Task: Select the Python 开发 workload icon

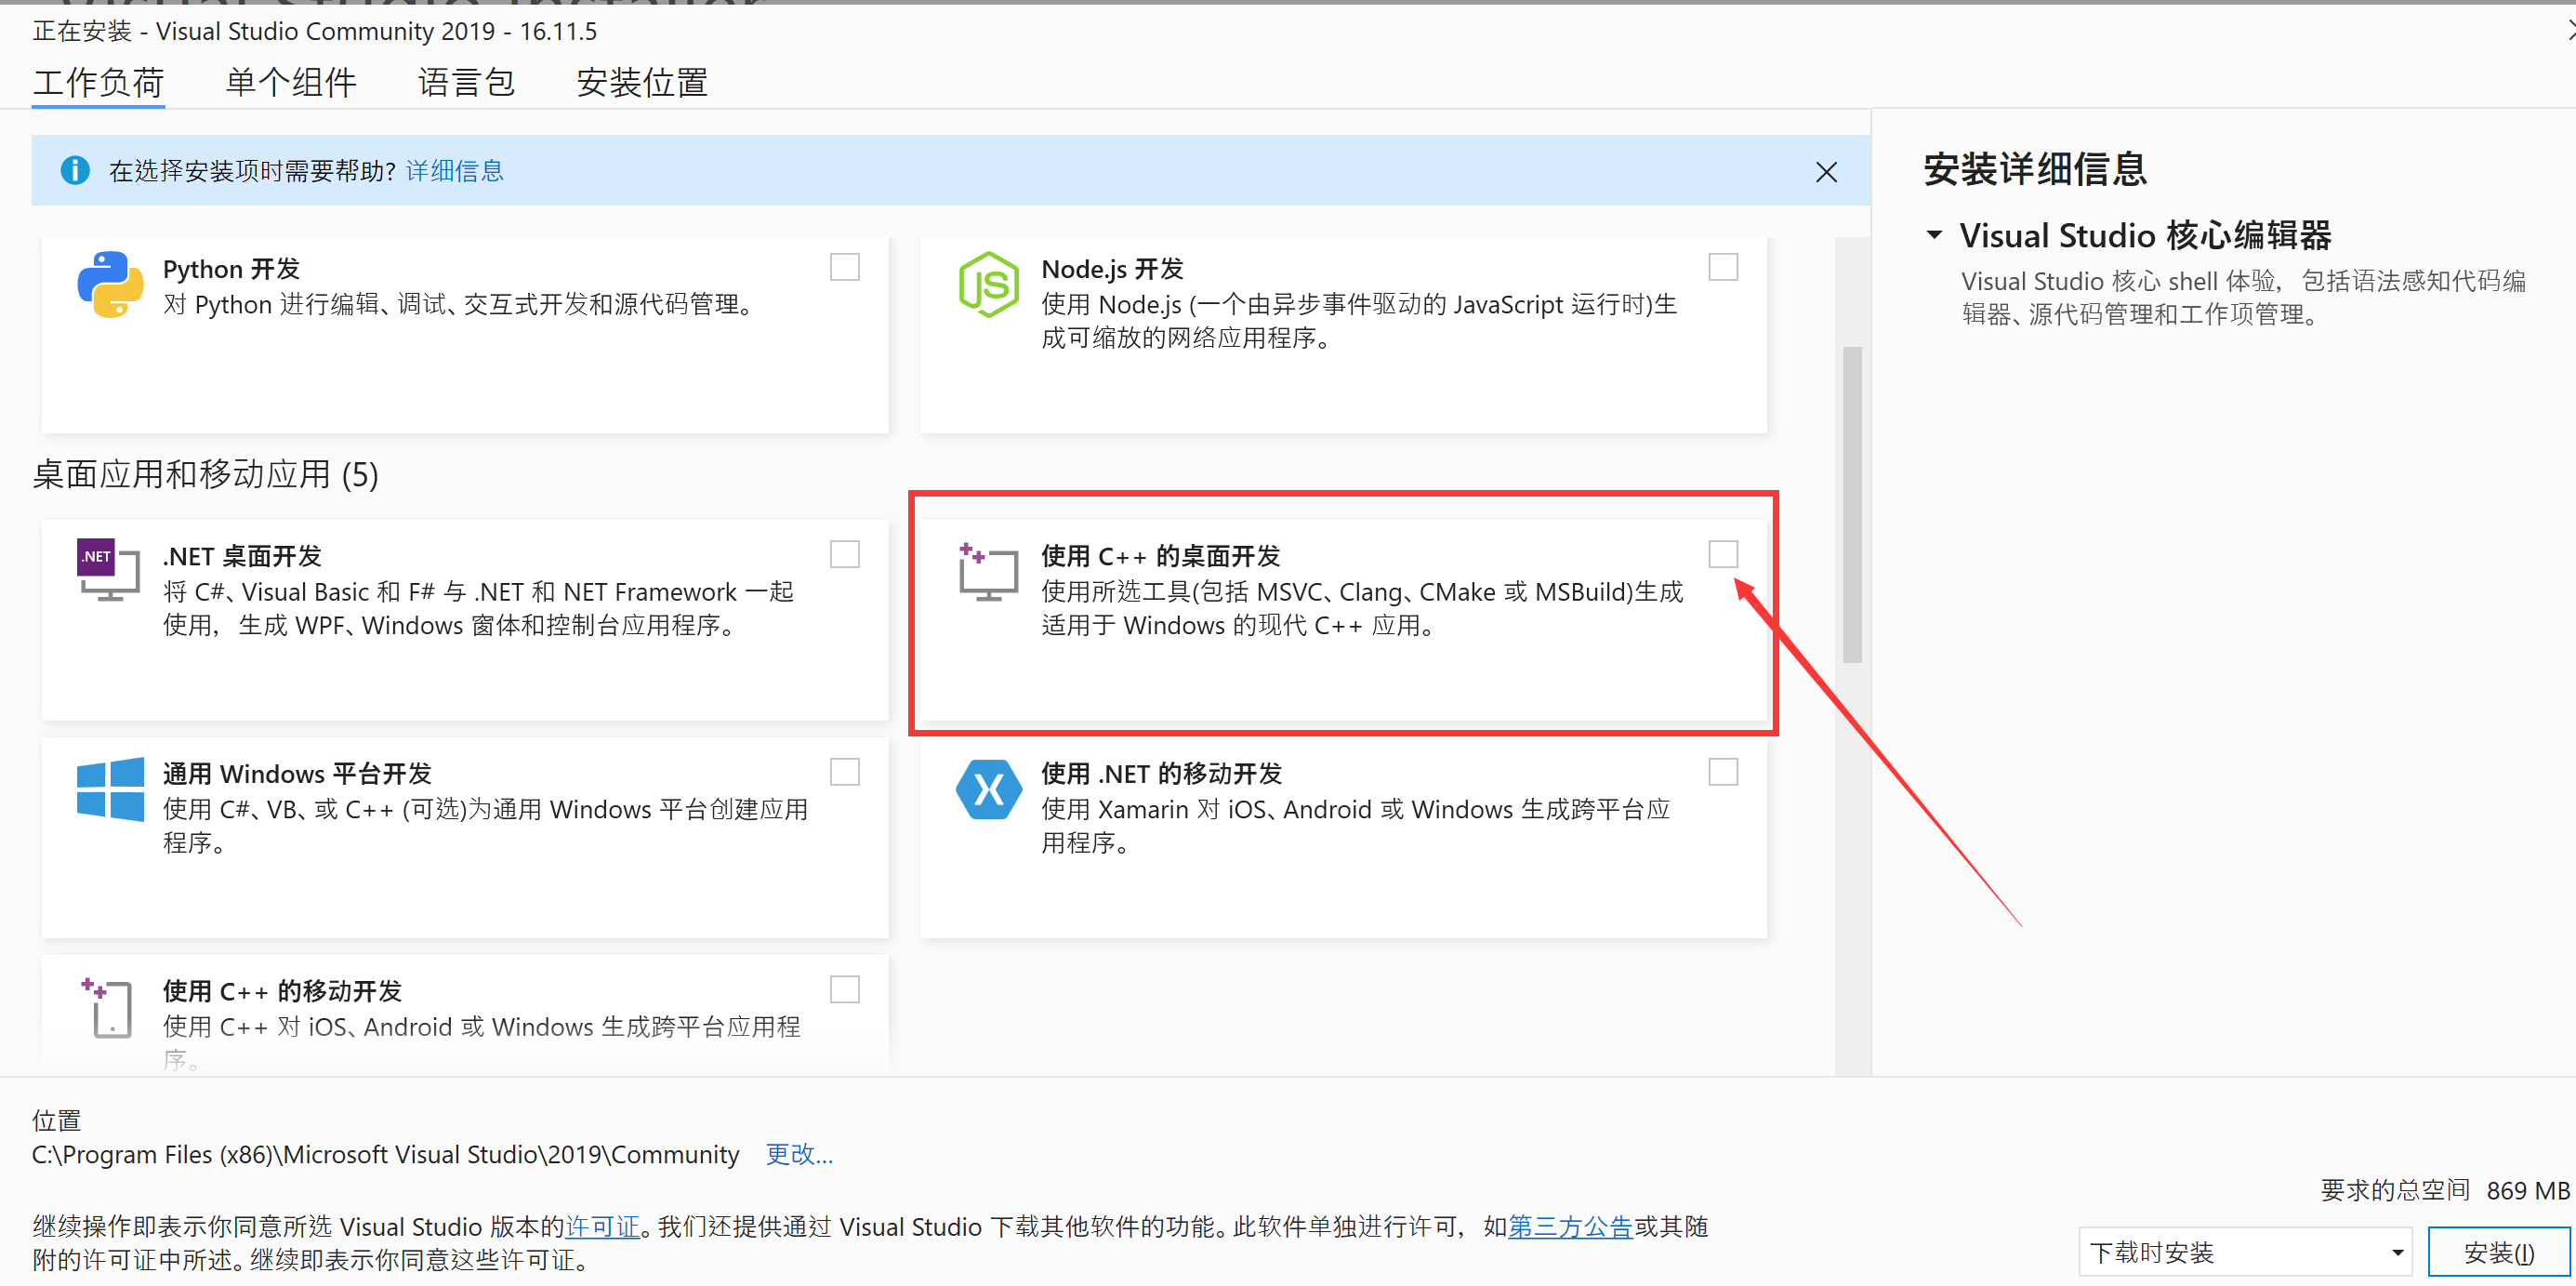Action: (x=109, y=284)
